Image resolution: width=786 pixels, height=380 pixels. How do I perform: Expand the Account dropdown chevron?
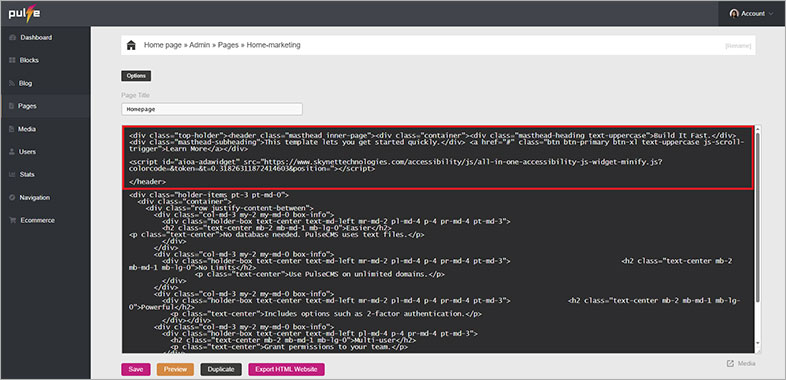click(x=771, y=14)
